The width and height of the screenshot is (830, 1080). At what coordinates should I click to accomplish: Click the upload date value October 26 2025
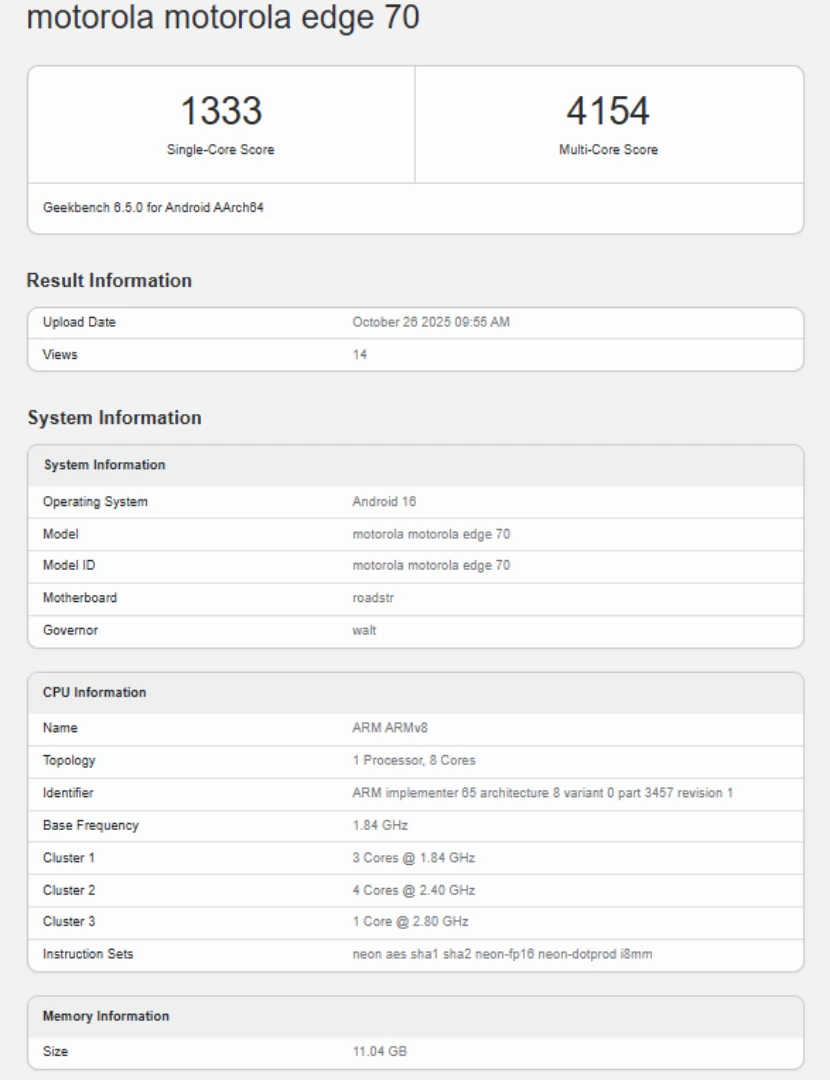click(x=432, y=322)
